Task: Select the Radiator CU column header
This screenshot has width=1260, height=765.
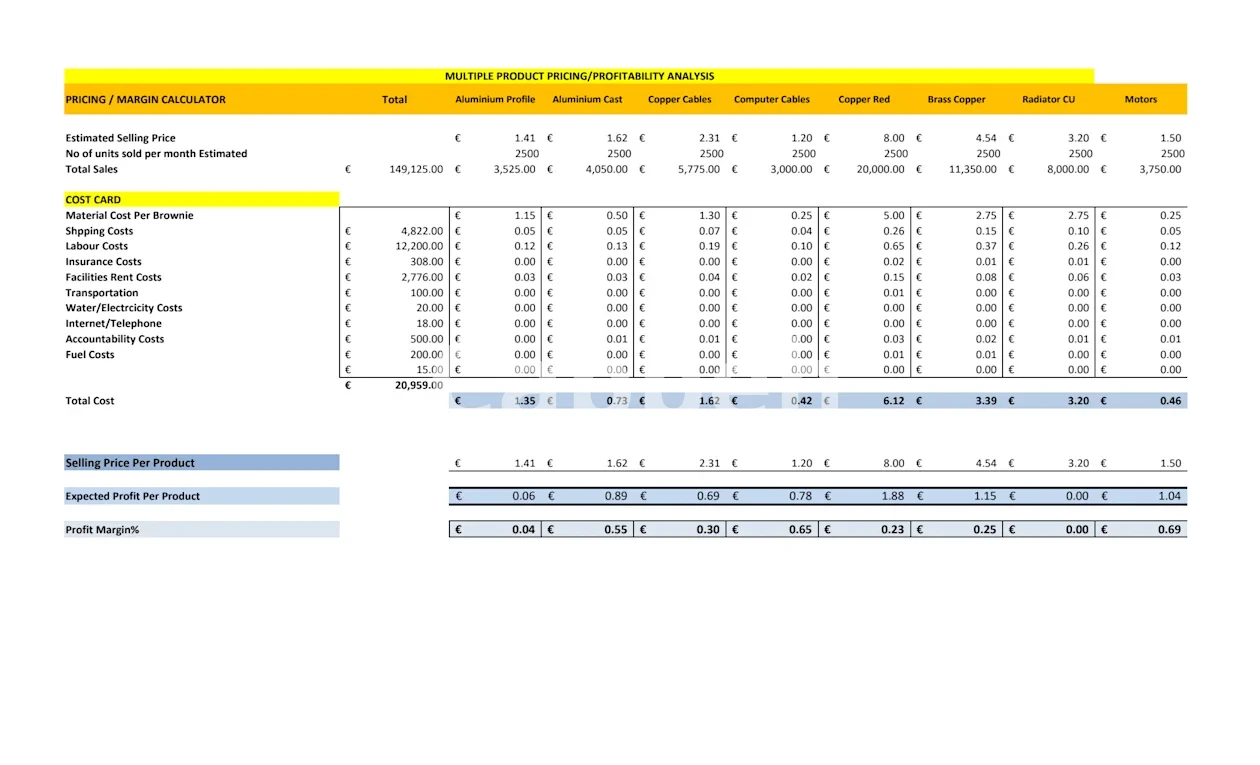Action: tap(1048, 100)
